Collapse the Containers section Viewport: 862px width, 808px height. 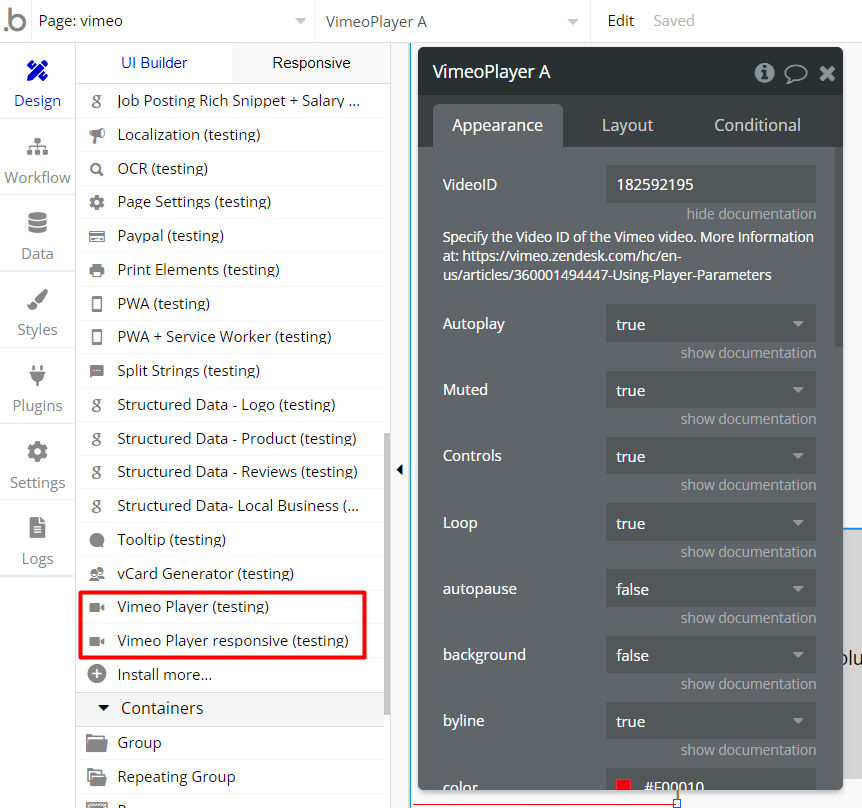(x=103, y=708)
